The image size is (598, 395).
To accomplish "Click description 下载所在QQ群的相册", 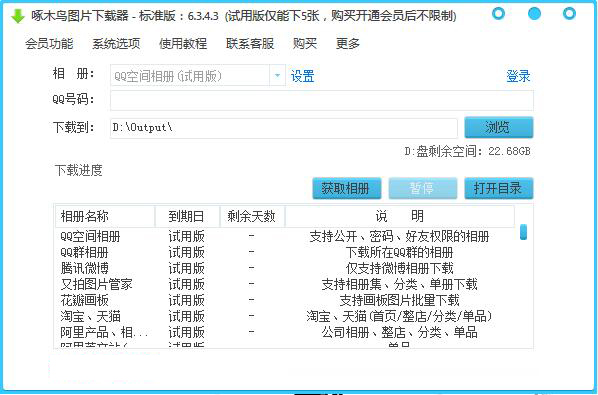I will click(399, 253).
